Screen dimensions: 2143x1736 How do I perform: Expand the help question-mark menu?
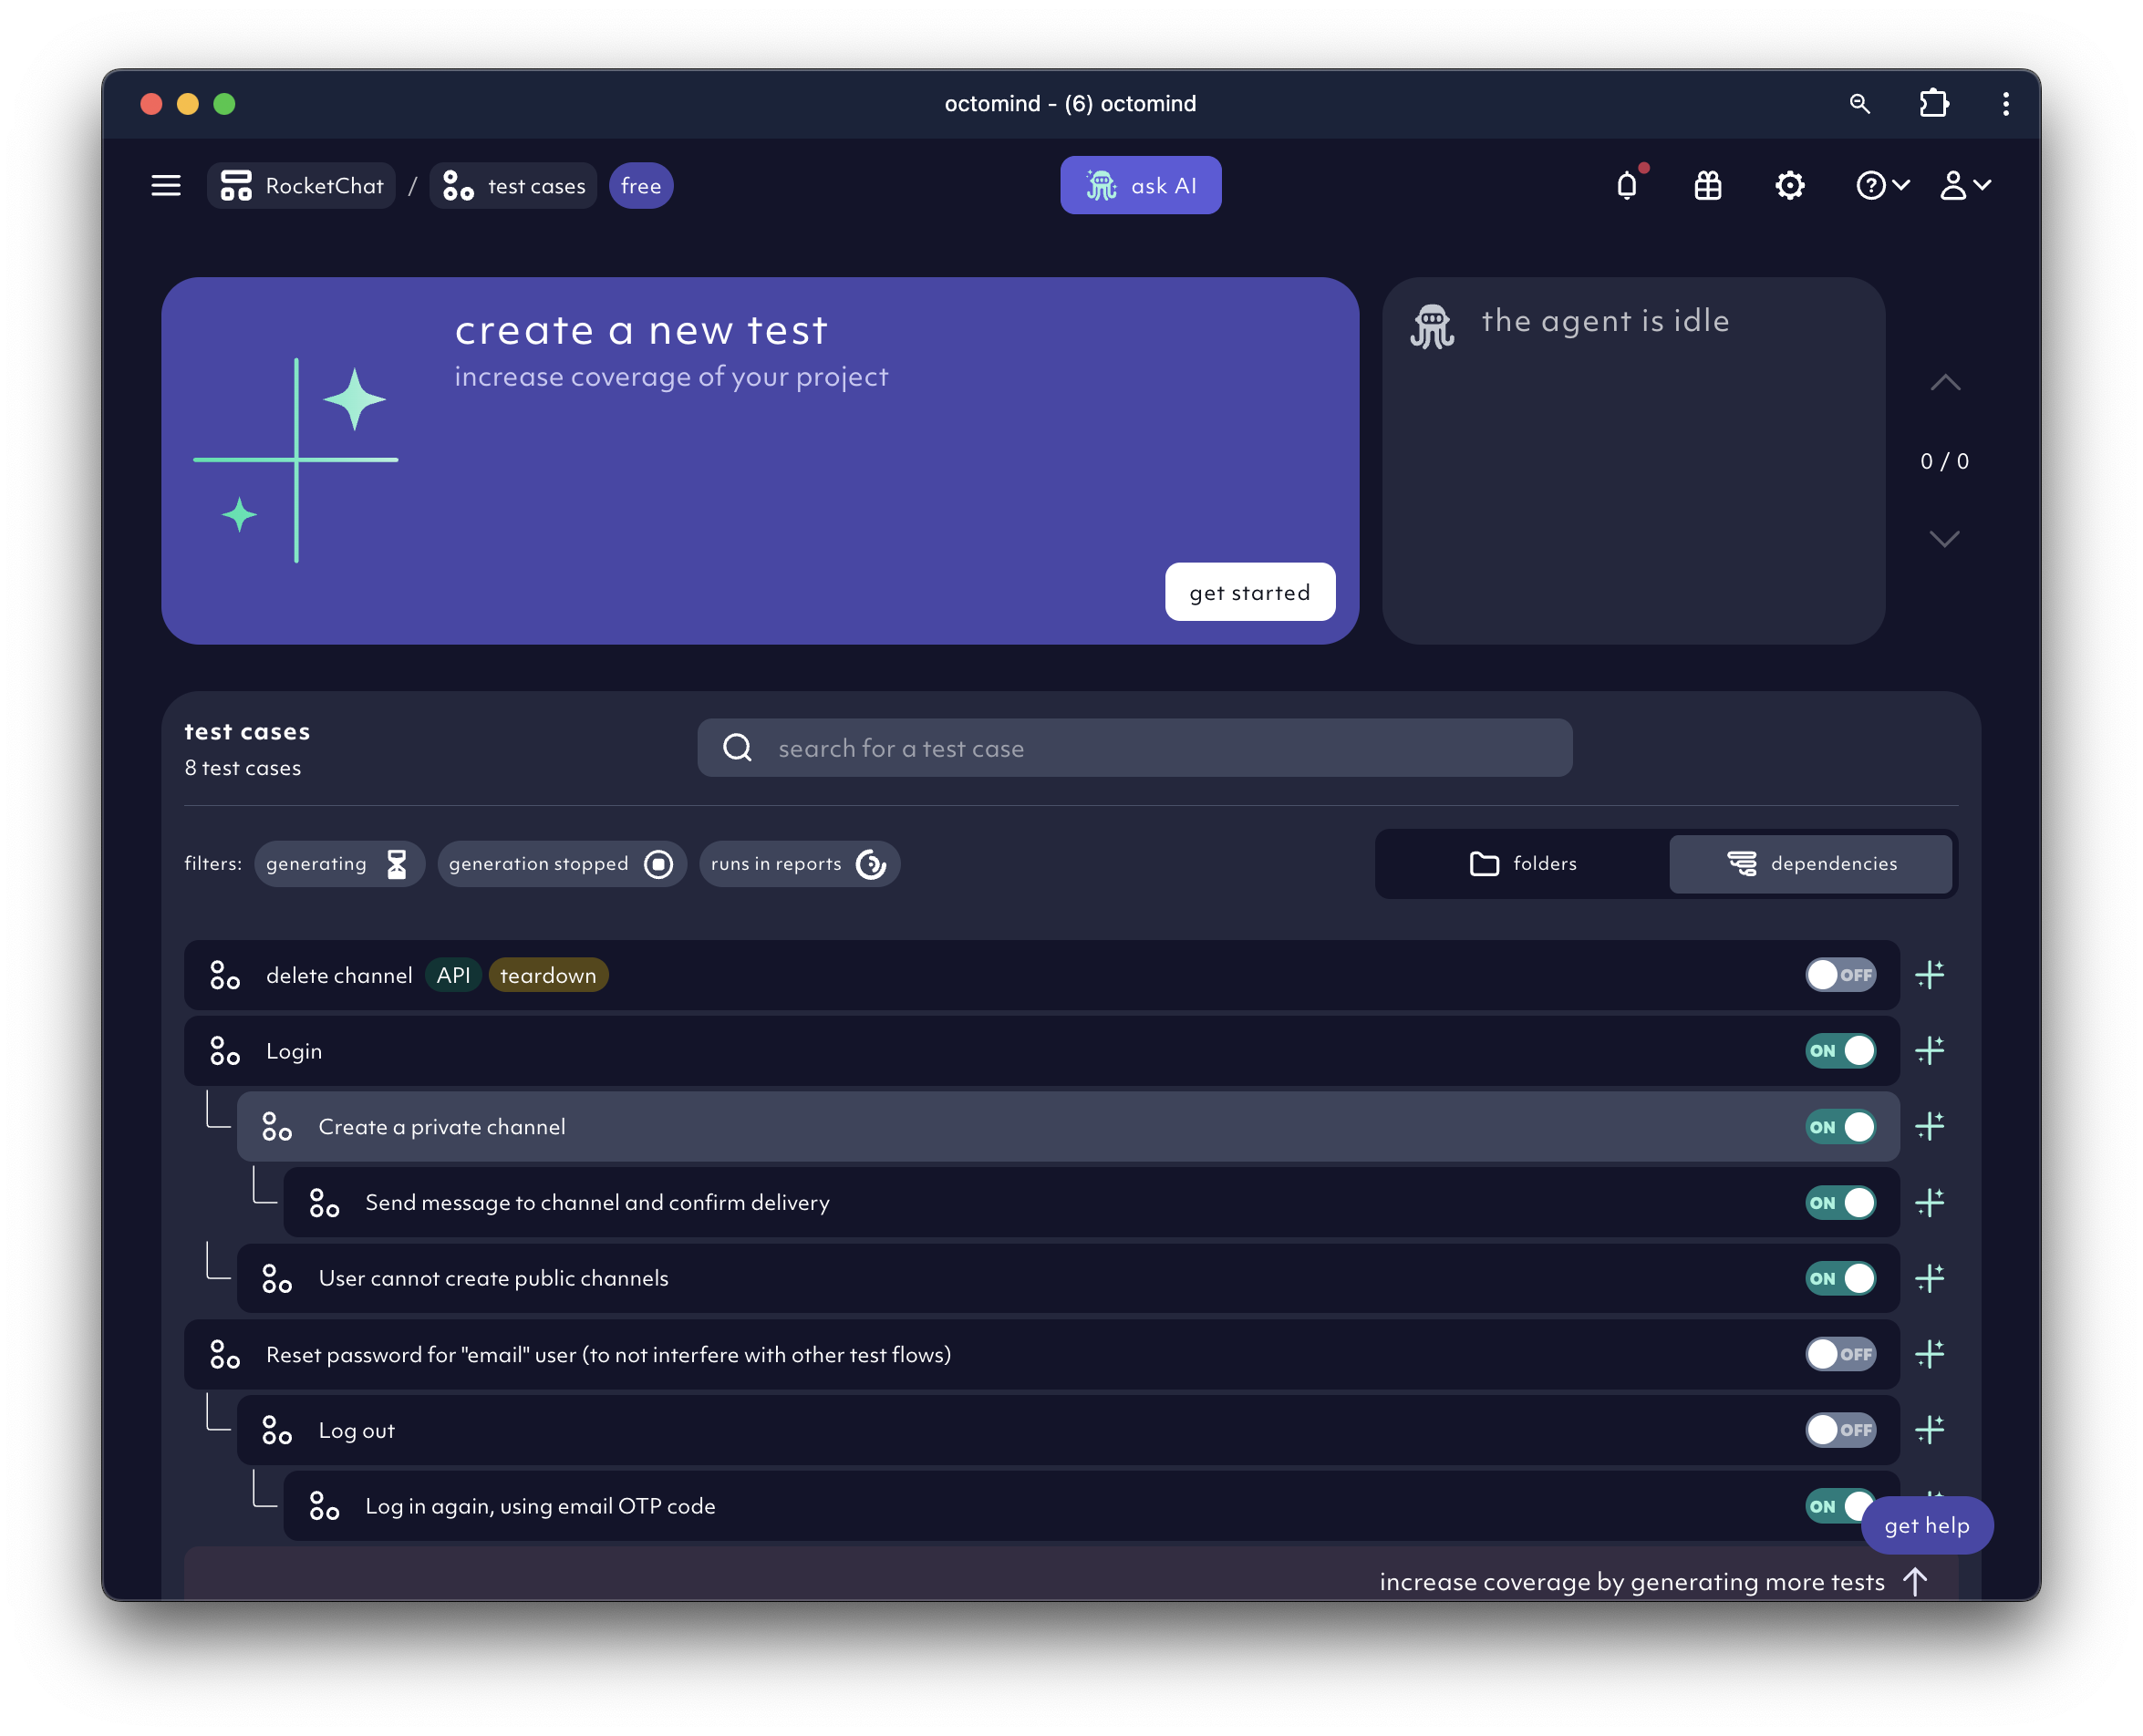tap(1882, 186)
